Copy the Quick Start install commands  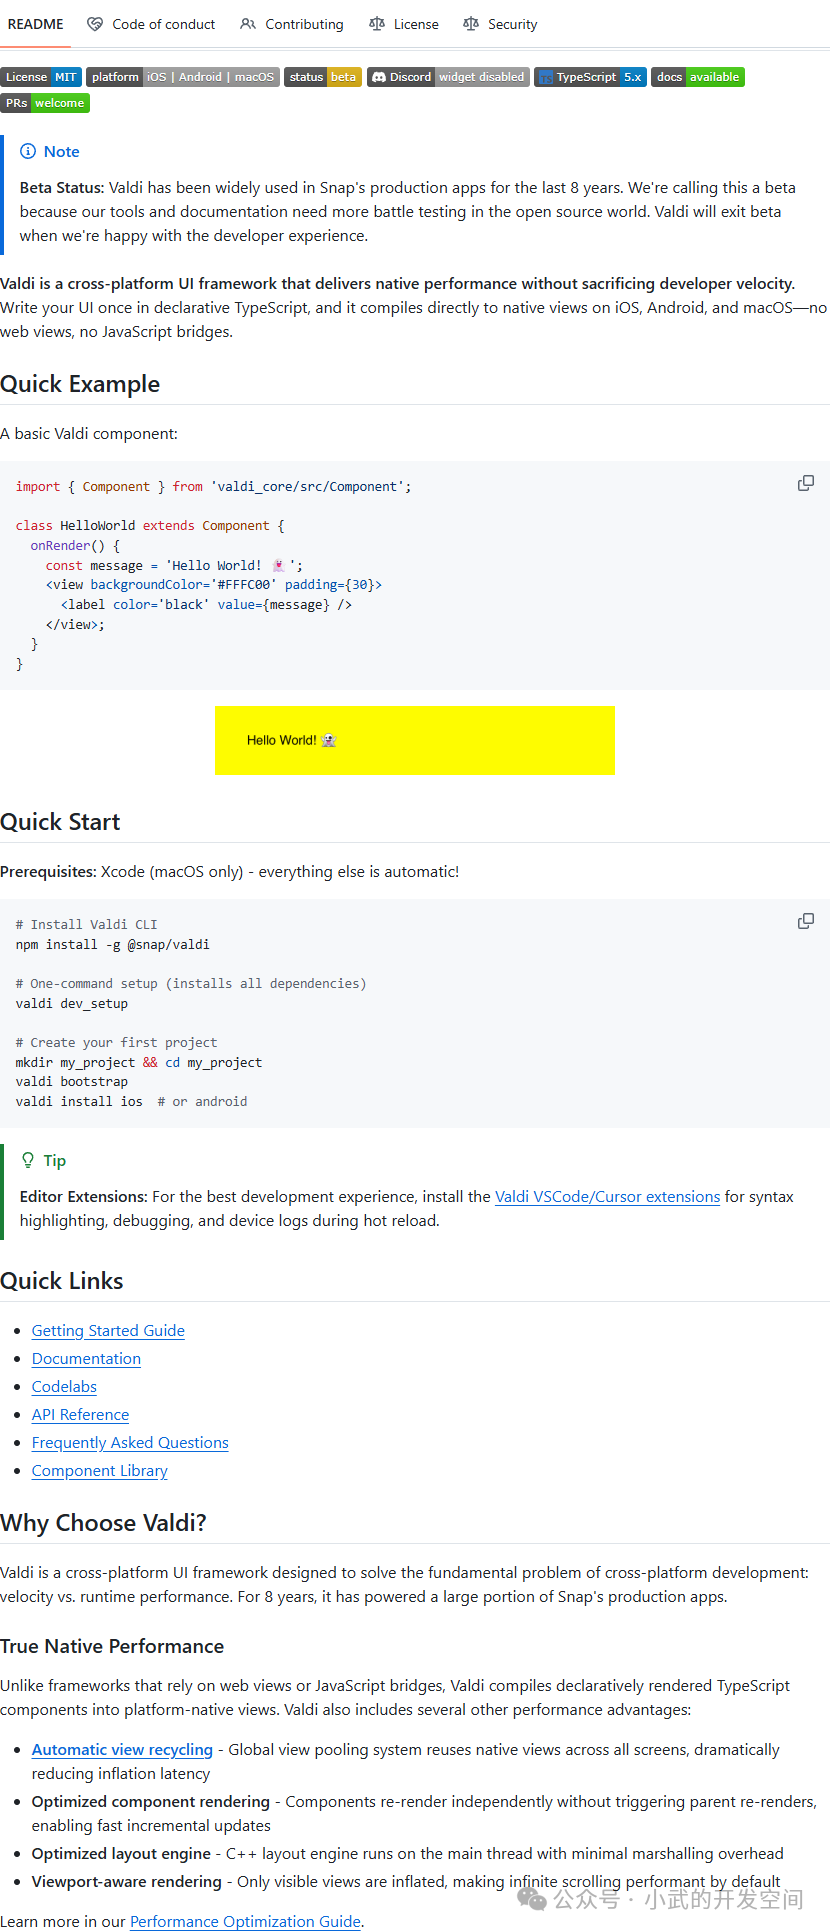[x=805, y=921]
